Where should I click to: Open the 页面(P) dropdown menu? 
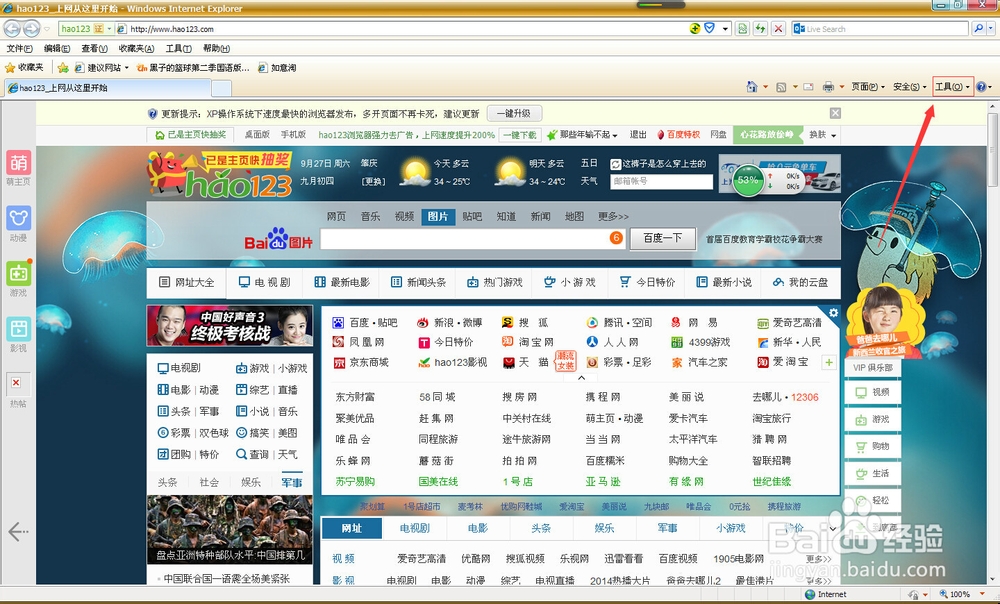coord(868,87)
